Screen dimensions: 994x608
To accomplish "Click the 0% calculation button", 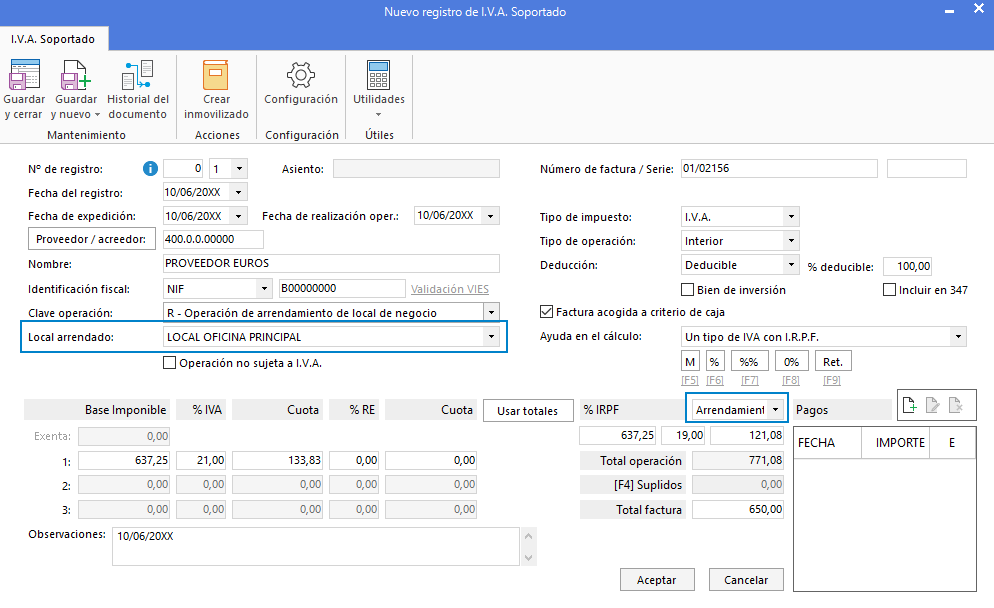I will coord(791,361).
